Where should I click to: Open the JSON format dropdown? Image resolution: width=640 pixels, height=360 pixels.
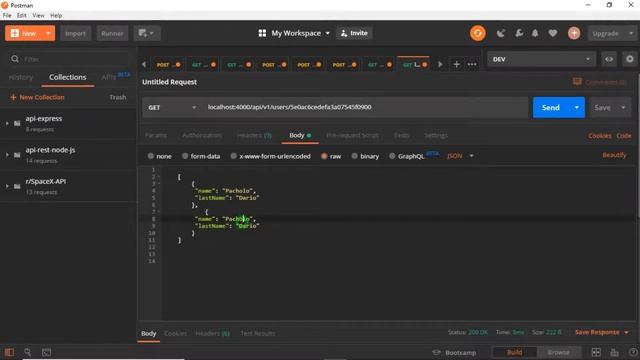point(460,156)
